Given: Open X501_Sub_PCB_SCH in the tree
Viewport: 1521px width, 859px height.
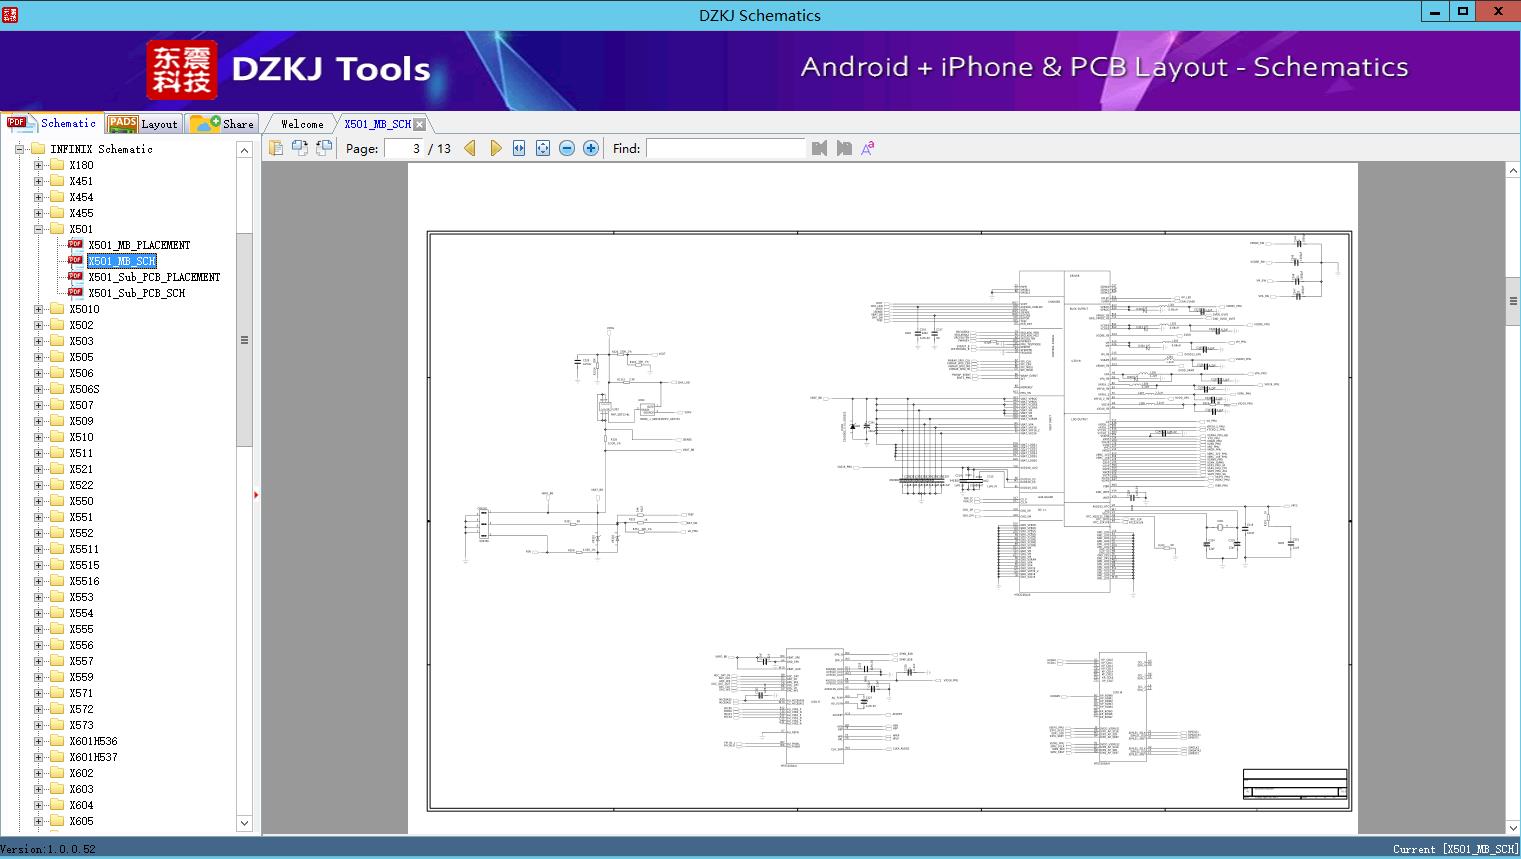Looking at the screenshot, I should click(x=136, y=293).
